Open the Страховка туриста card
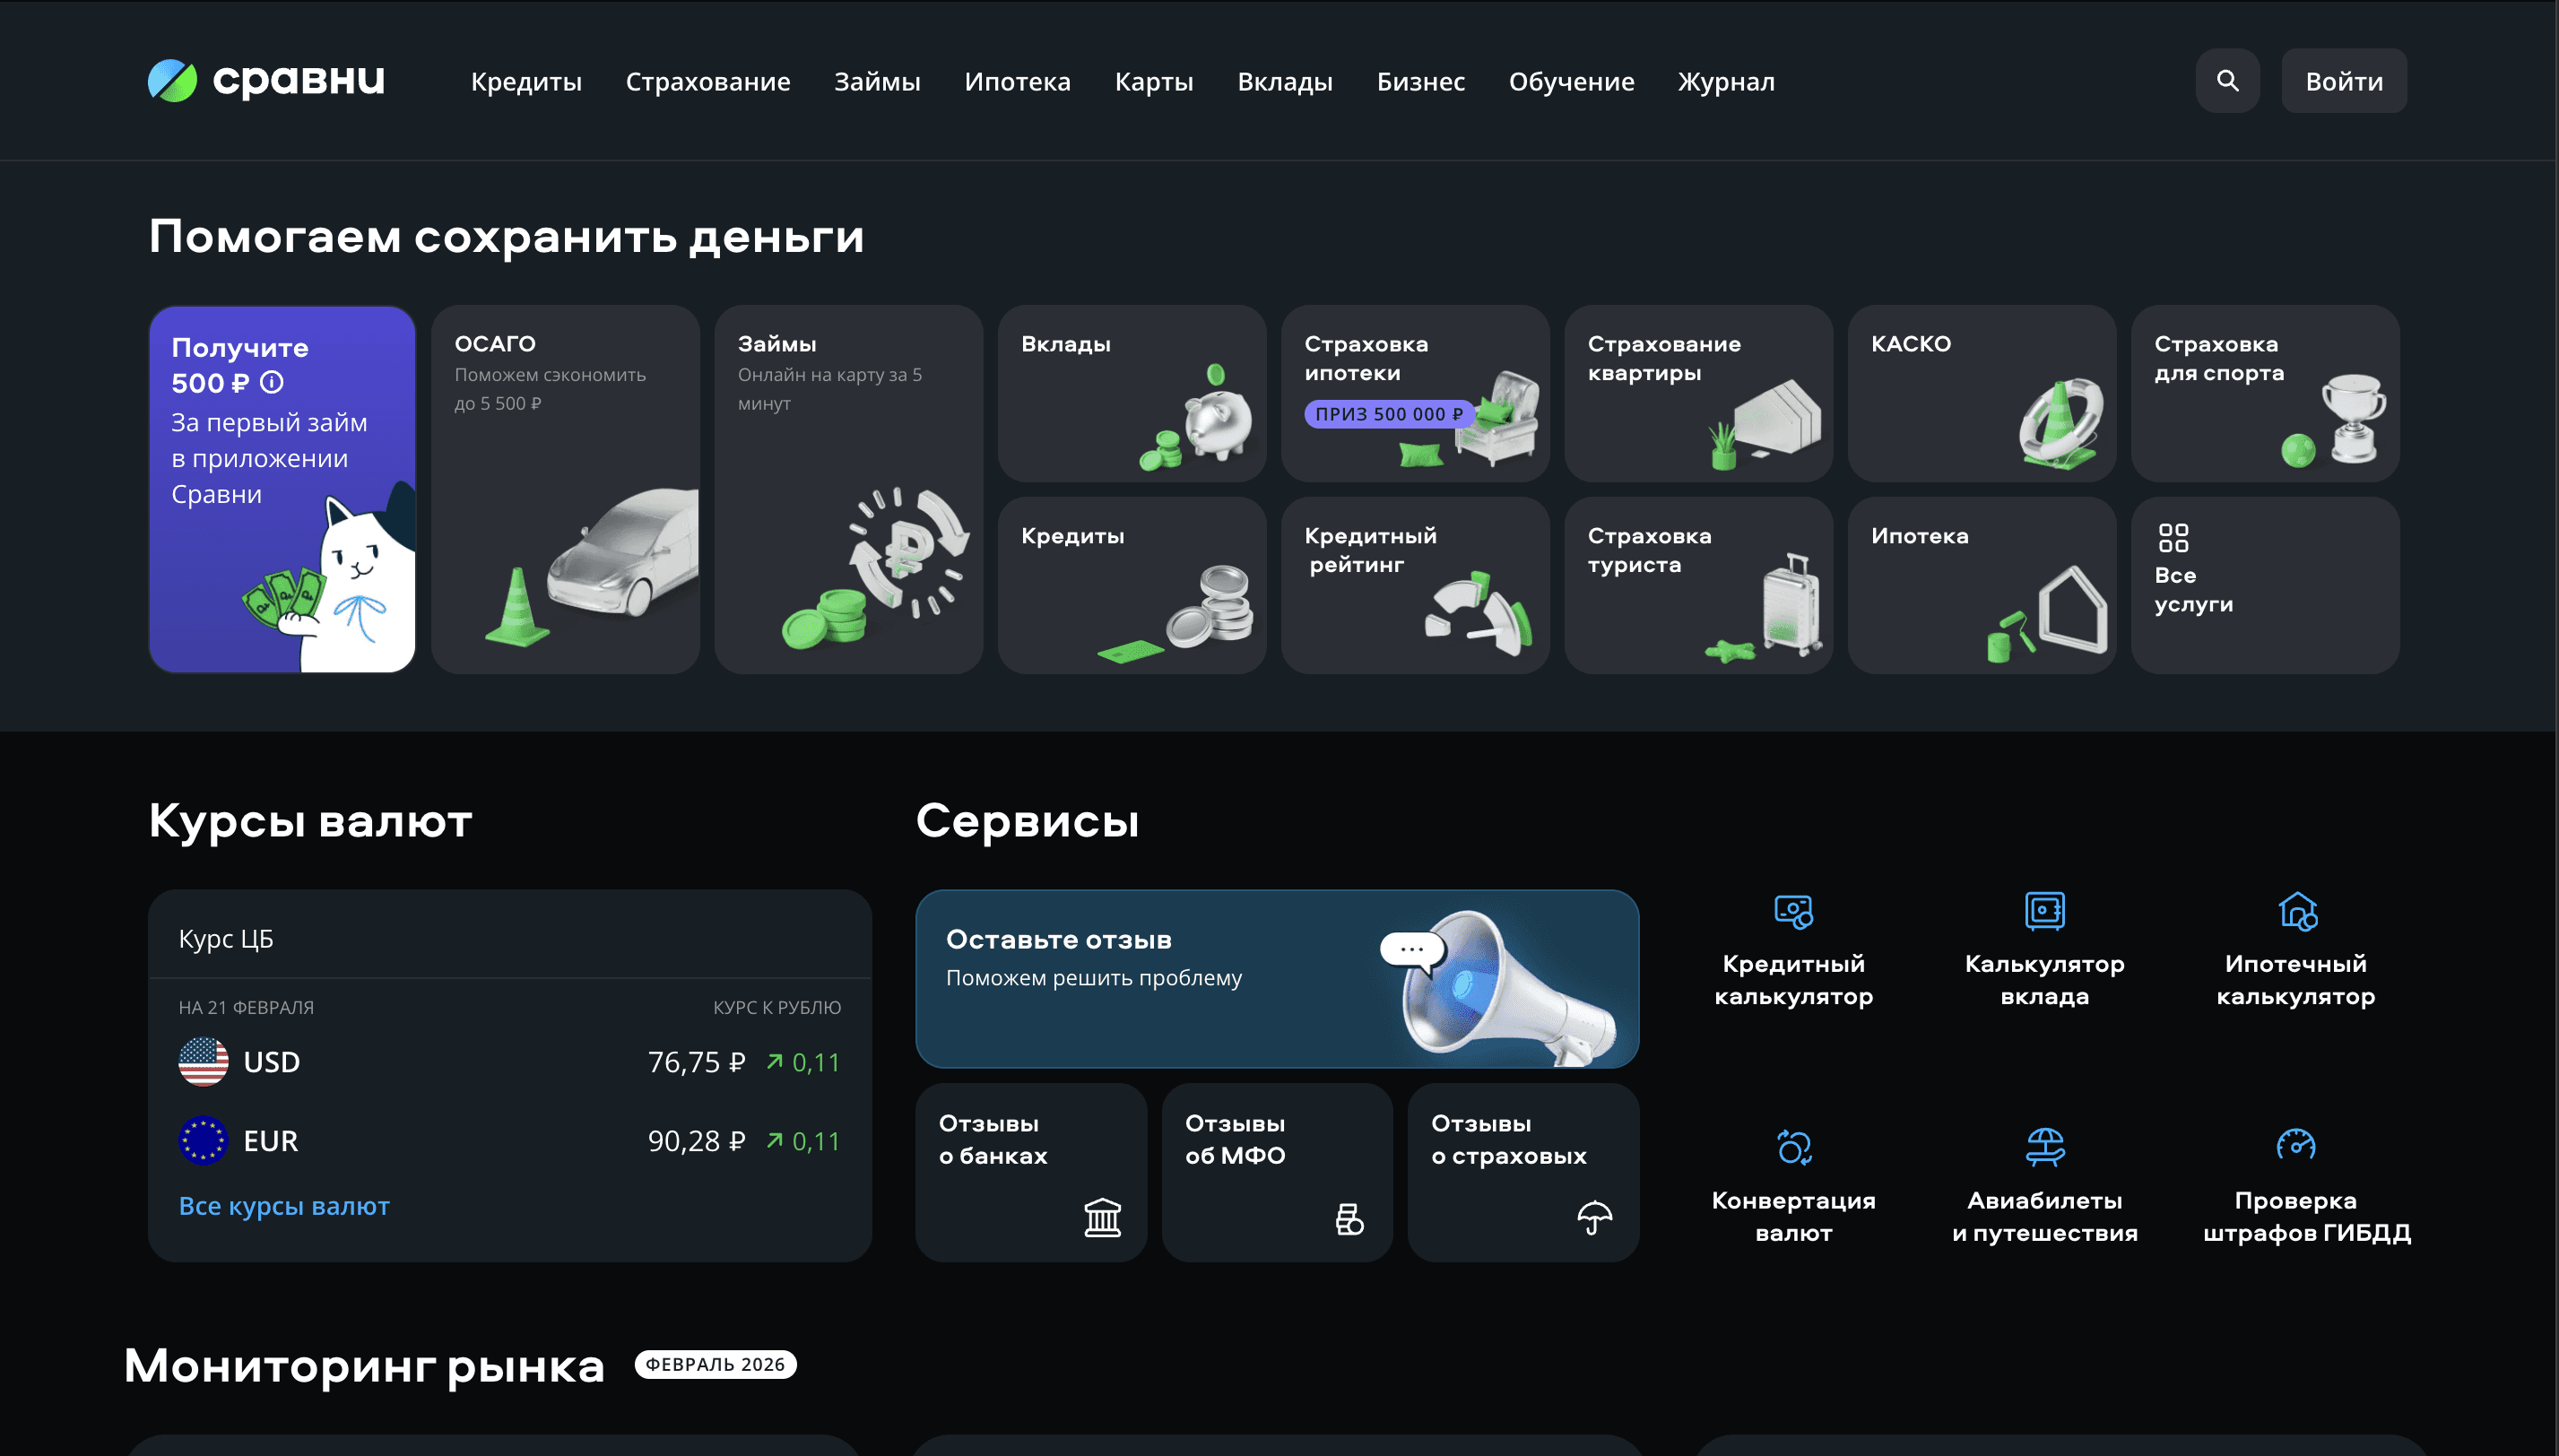The width and height of the screenshot is (2559, 1456). tap(1697, 585)
